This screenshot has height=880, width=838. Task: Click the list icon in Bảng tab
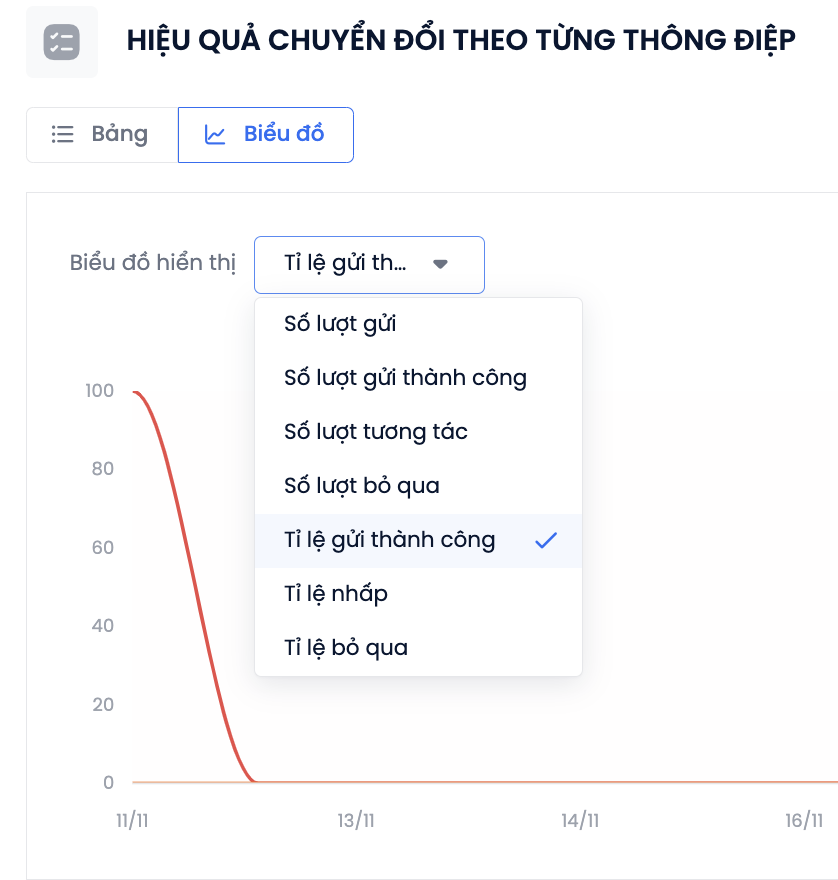pos(62,134)
